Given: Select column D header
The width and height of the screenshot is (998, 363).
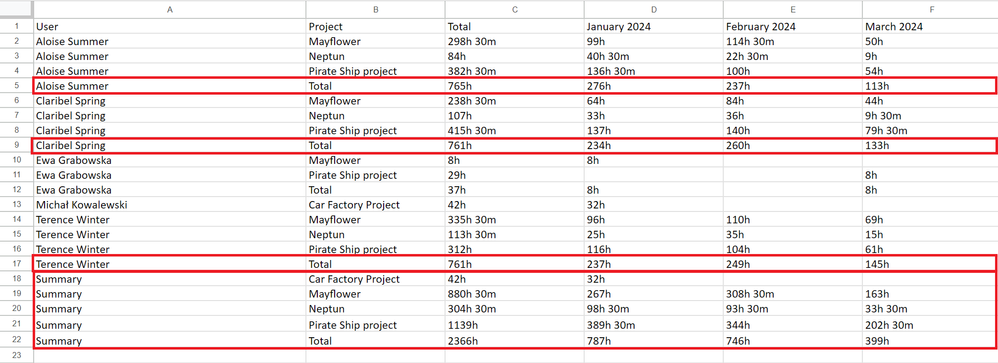Looking at the screenshot, I should coord(654,10).
